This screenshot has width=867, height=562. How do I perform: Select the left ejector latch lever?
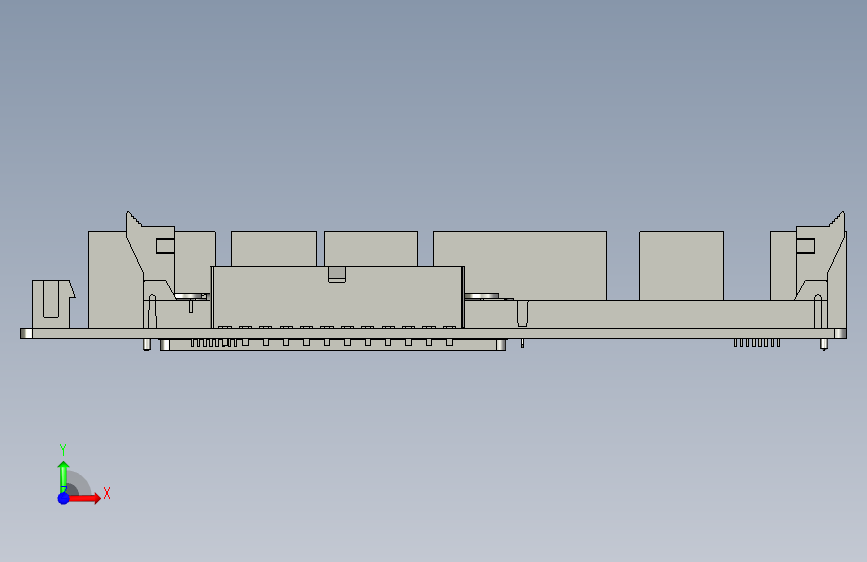pyautogui.click(x=150, y=255)
